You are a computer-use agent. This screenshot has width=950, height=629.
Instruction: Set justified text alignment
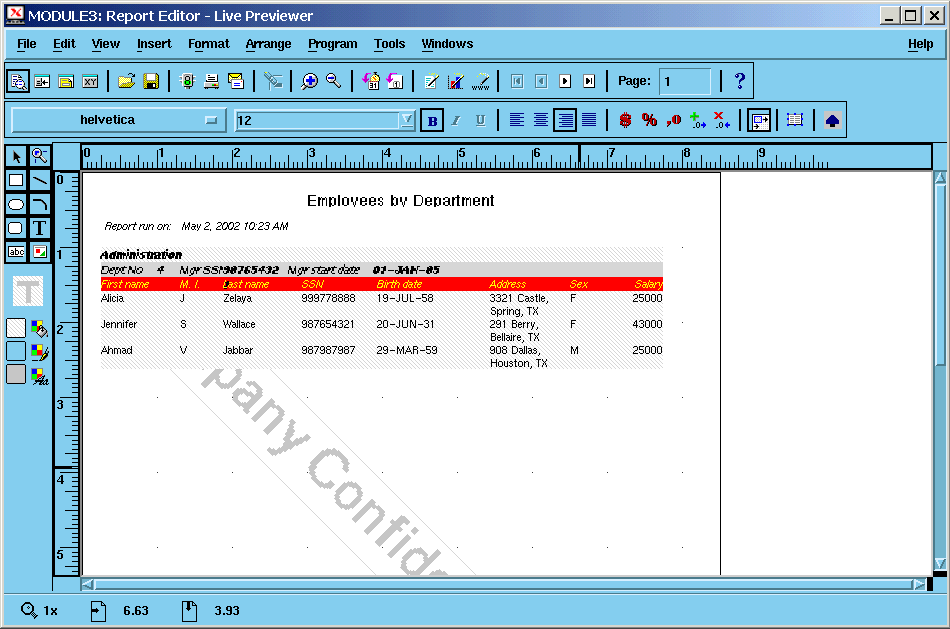tap(589, 120)
